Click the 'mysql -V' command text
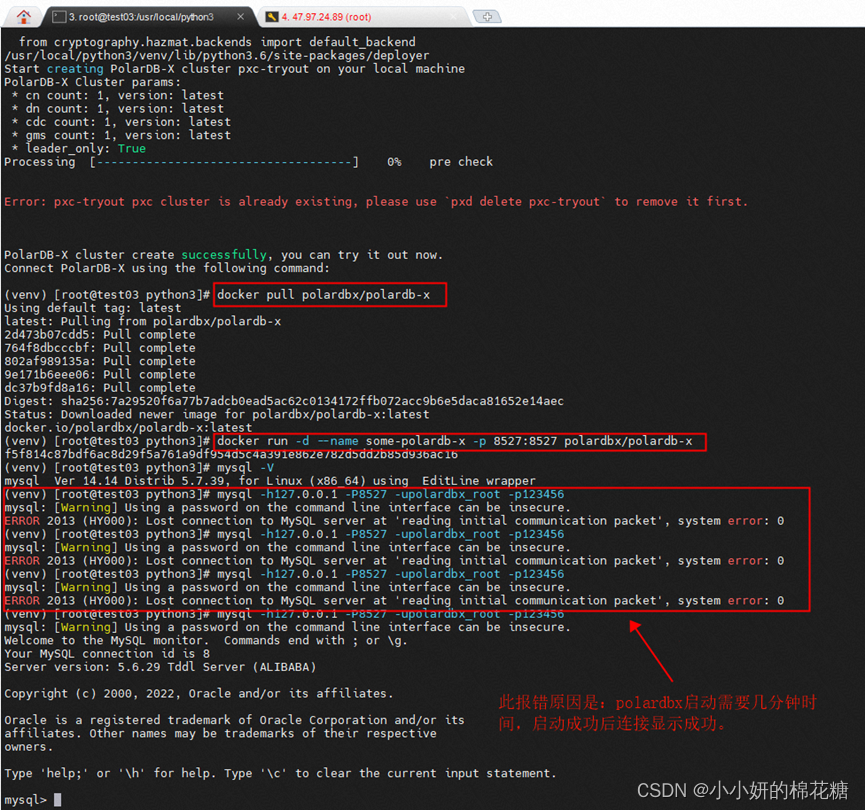 click(x=245, y=467)
